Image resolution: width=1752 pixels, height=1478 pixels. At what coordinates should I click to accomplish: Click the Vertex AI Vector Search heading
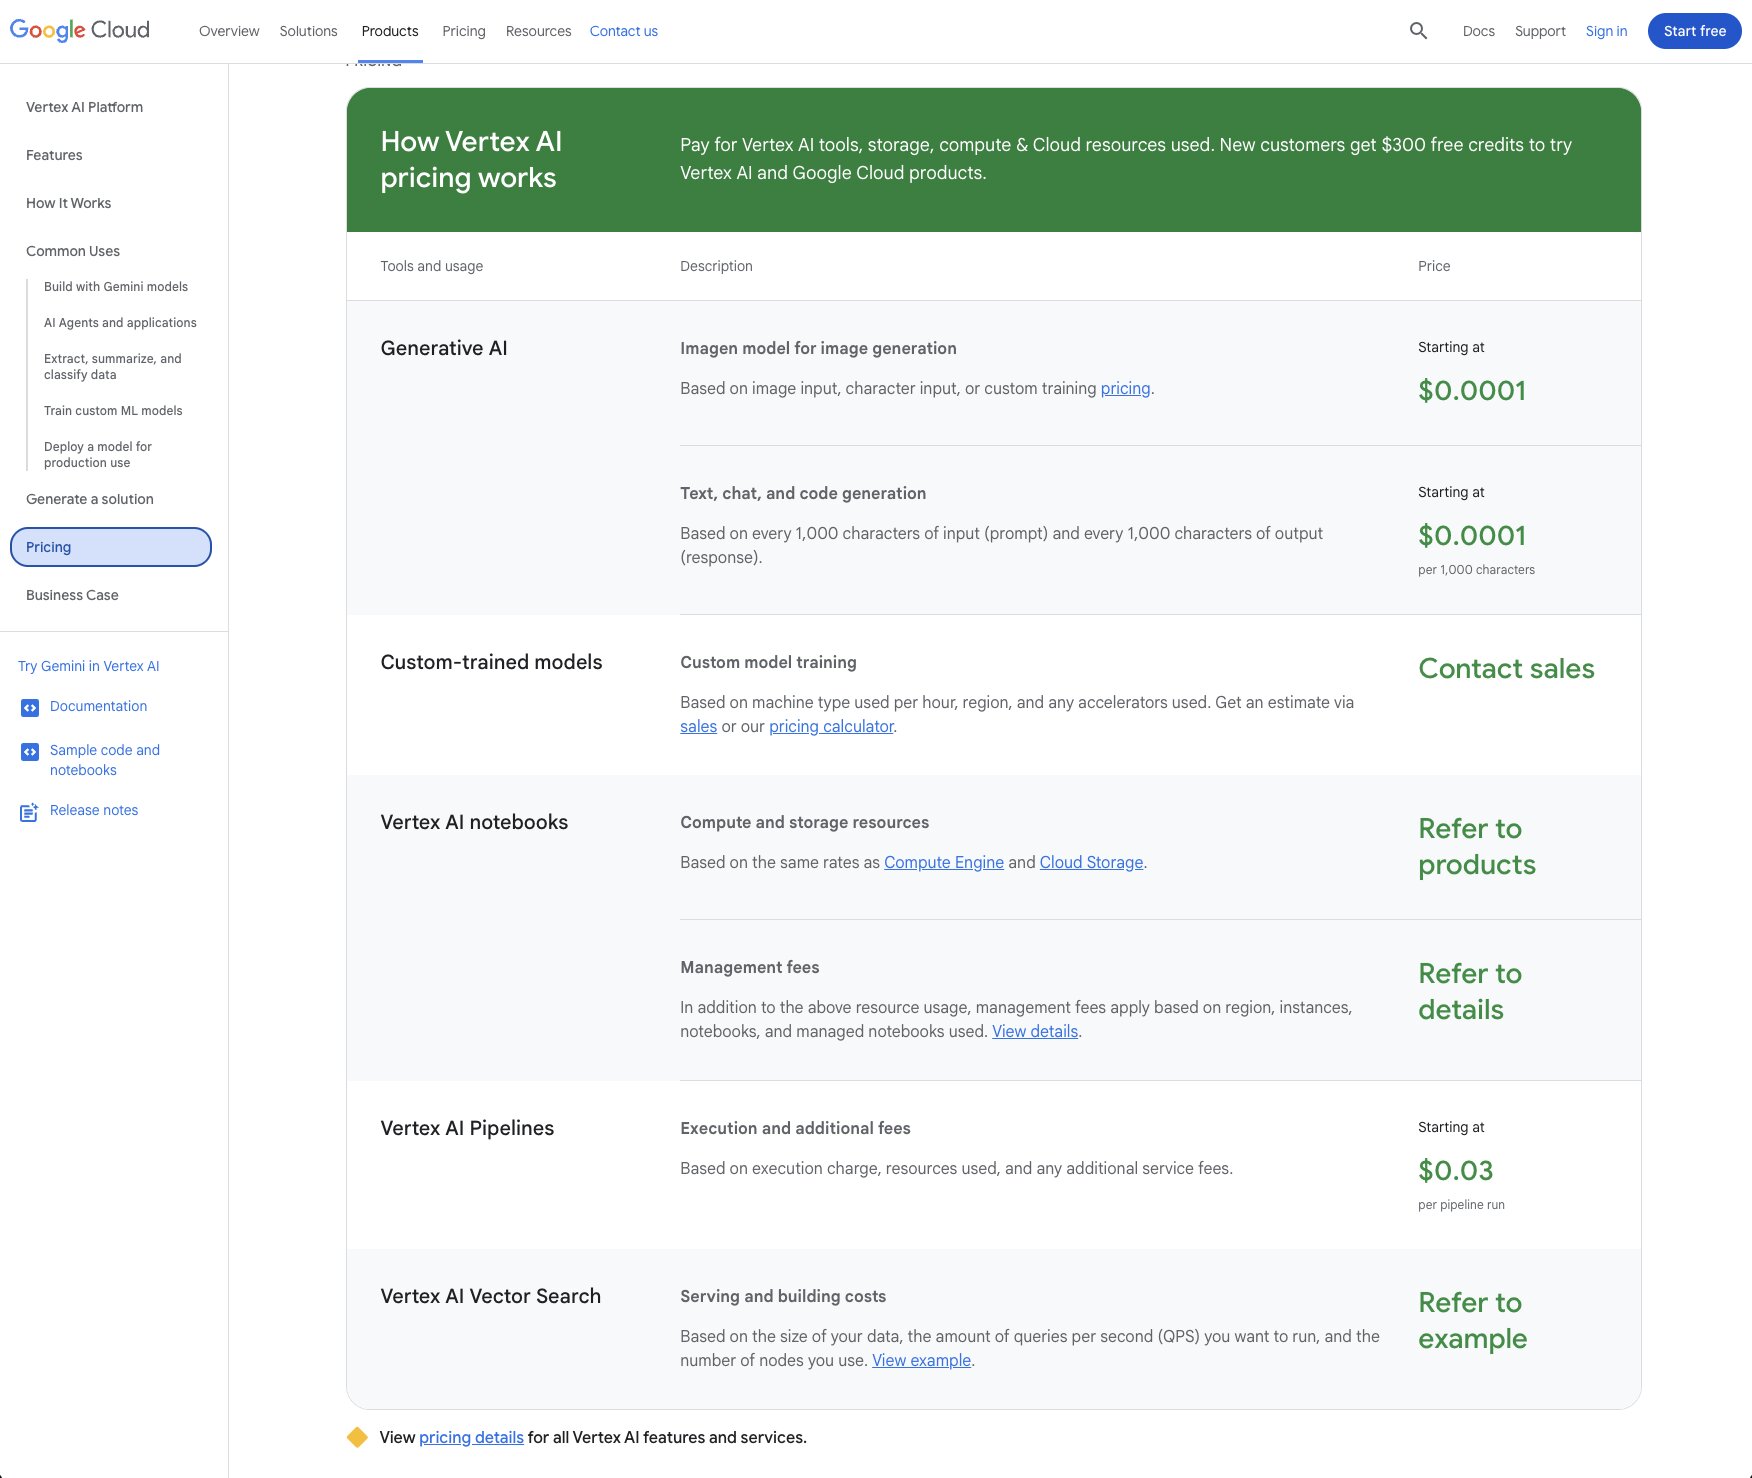pyautogui.click(x=490, y=1296)
